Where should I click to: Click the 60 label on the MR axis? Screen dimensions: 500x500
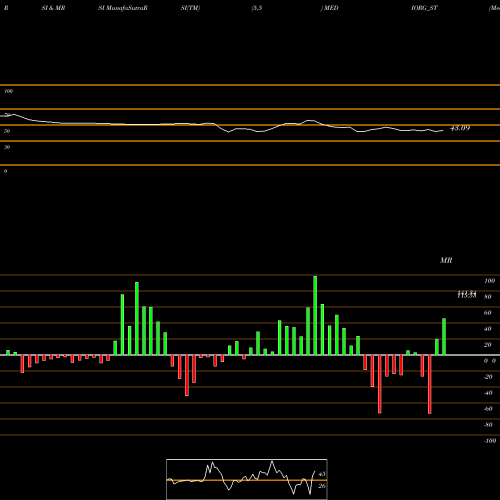488,313
